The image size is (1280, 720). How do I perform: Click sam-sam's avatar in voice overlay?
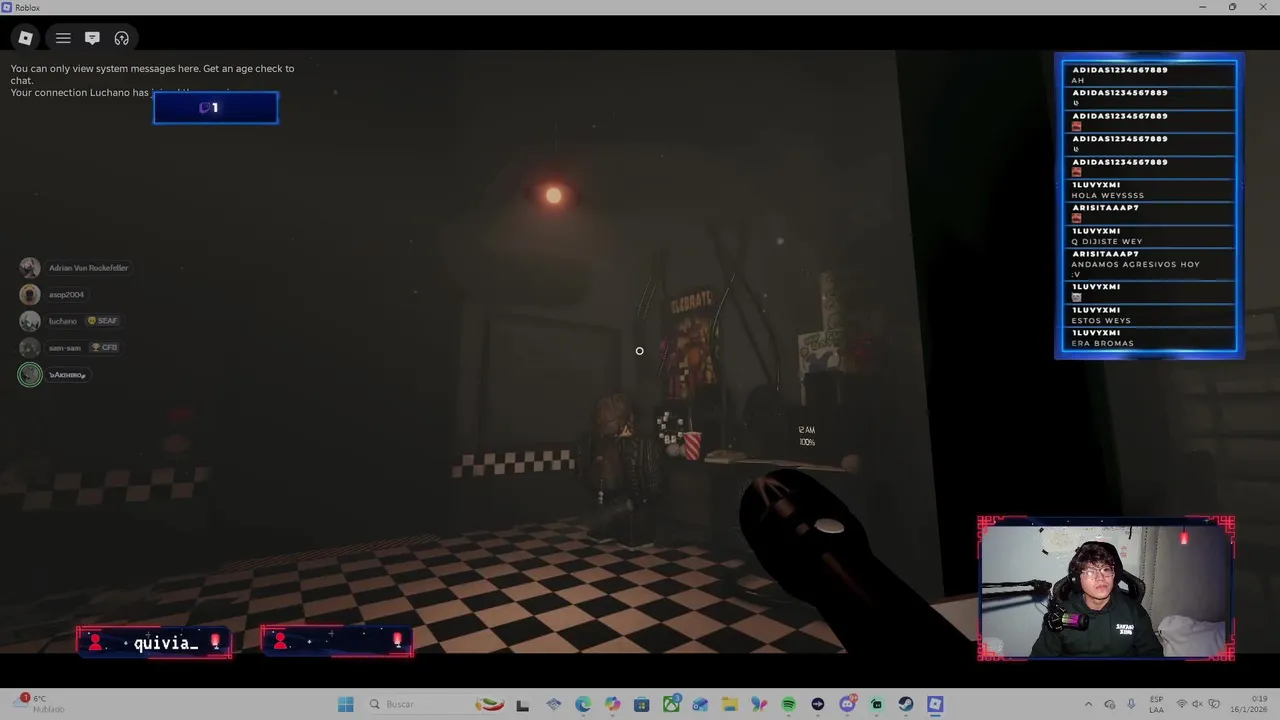pos(30,348)
